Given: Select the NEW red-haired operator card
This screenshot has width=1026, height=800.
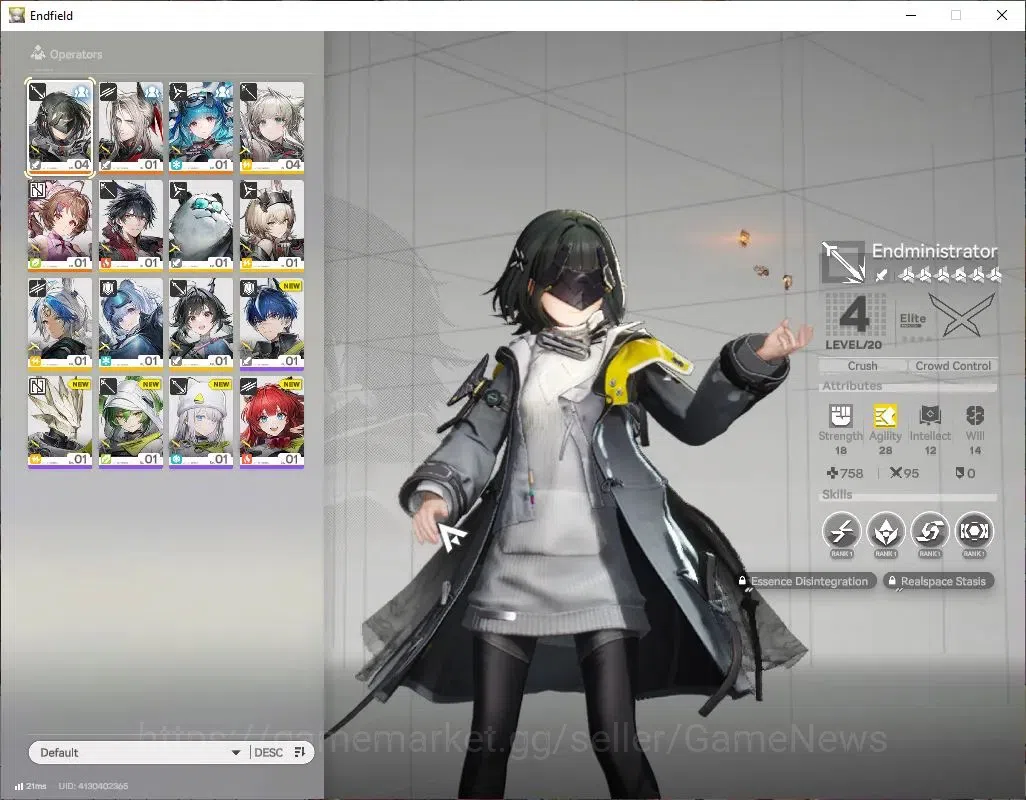Looking at the screenshot, I should click(272, 422).
